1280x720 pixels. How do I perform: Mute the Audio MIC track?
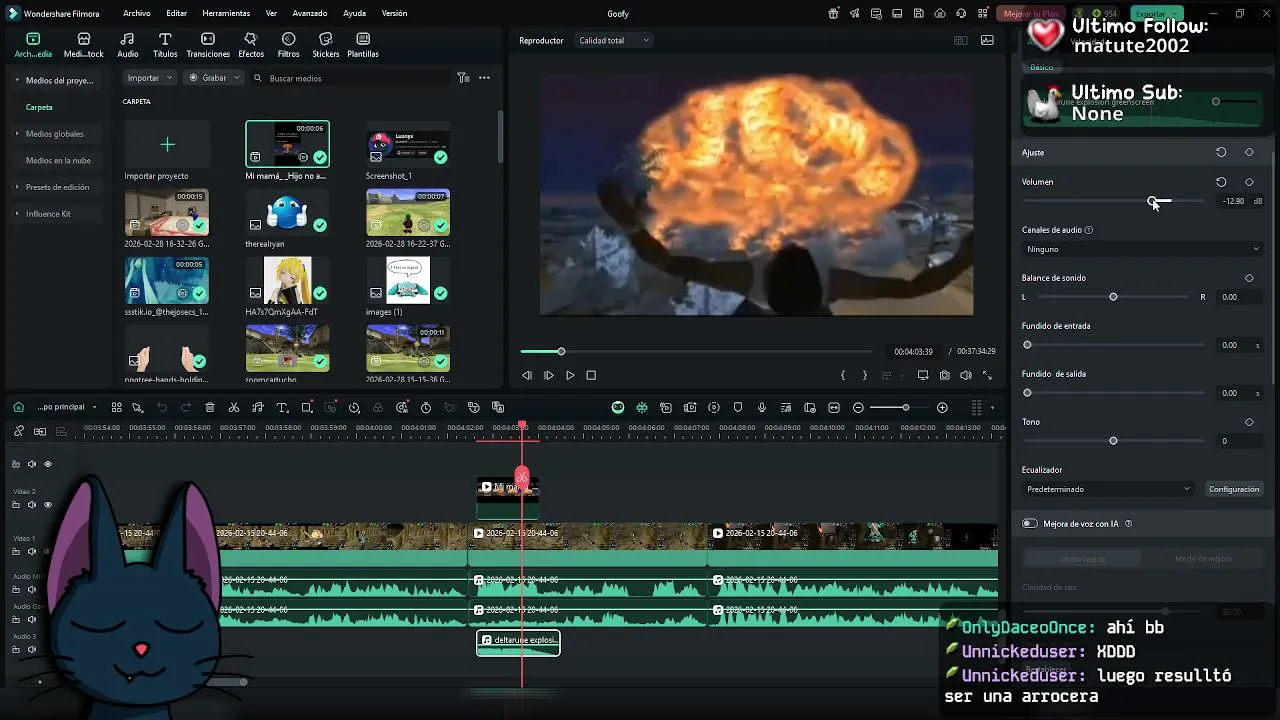(31, 590)
